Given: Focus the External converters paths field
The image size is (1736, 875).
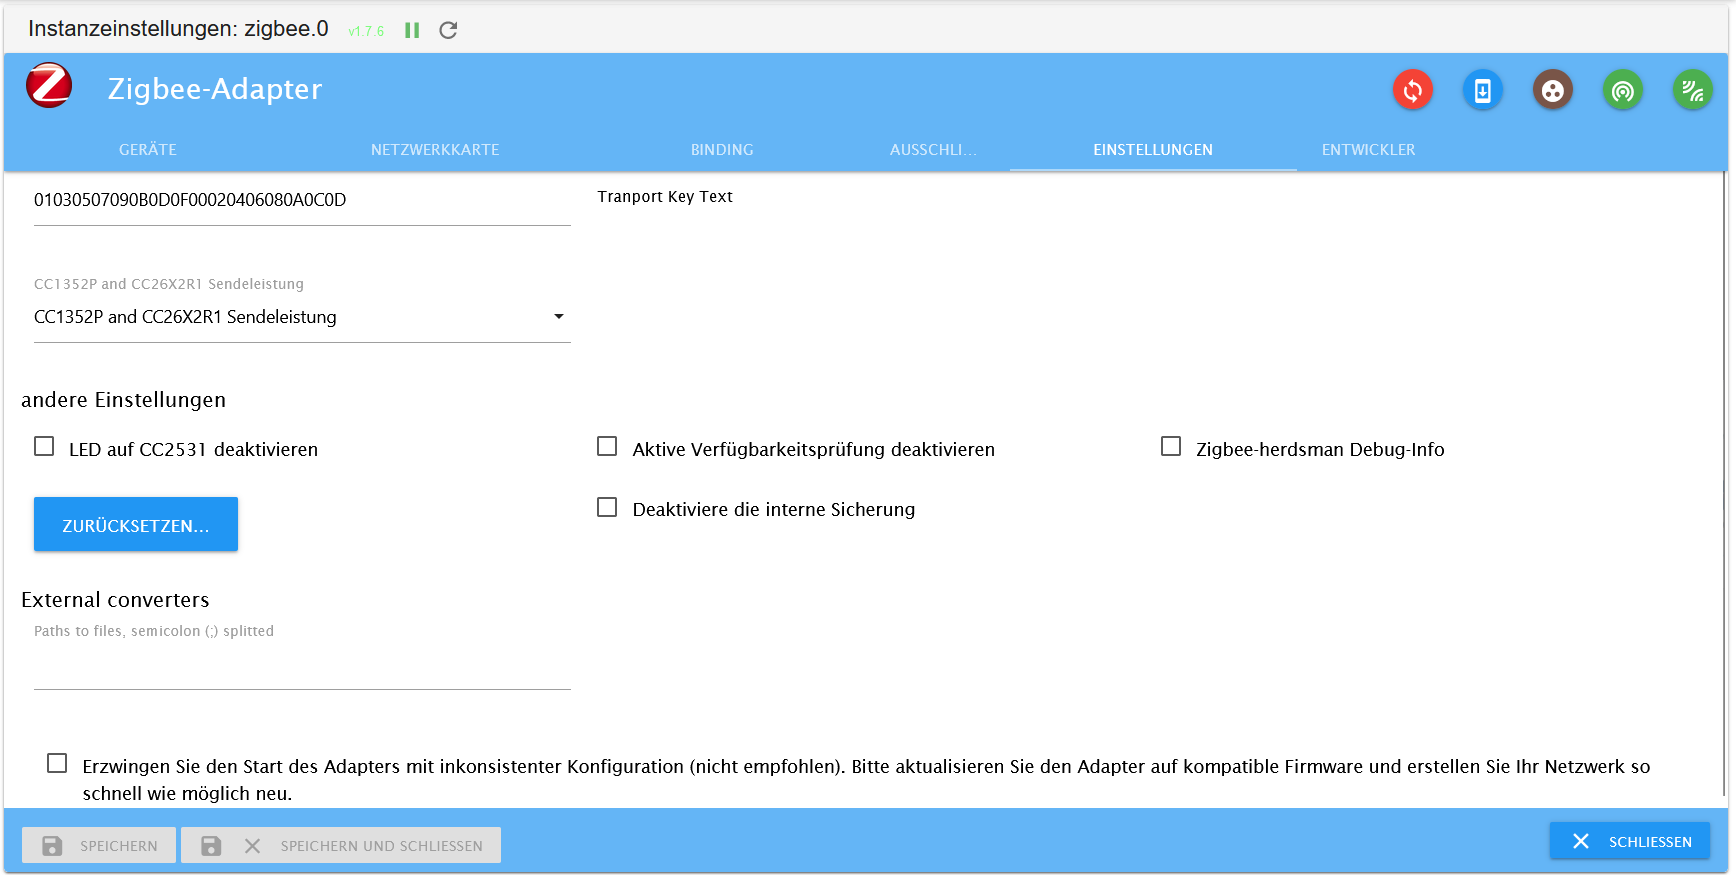Looking at the screenshot, I should pyautogui.click(x=302, y=668).
